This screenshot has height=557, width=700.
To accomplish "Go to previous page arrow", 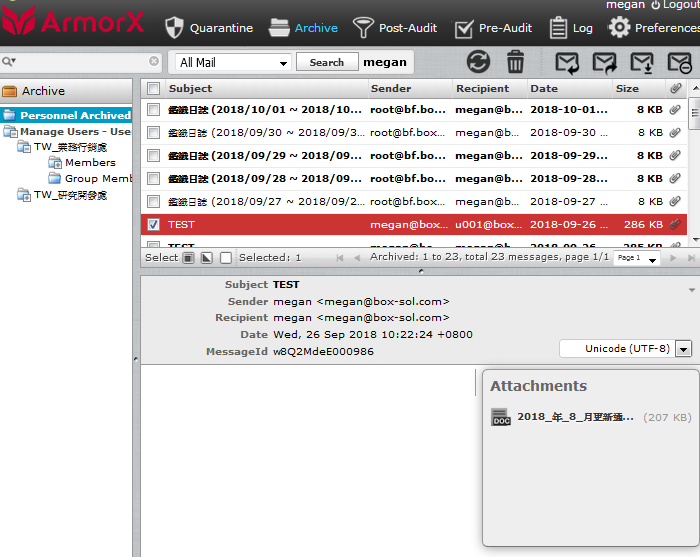I will (357, 258).
